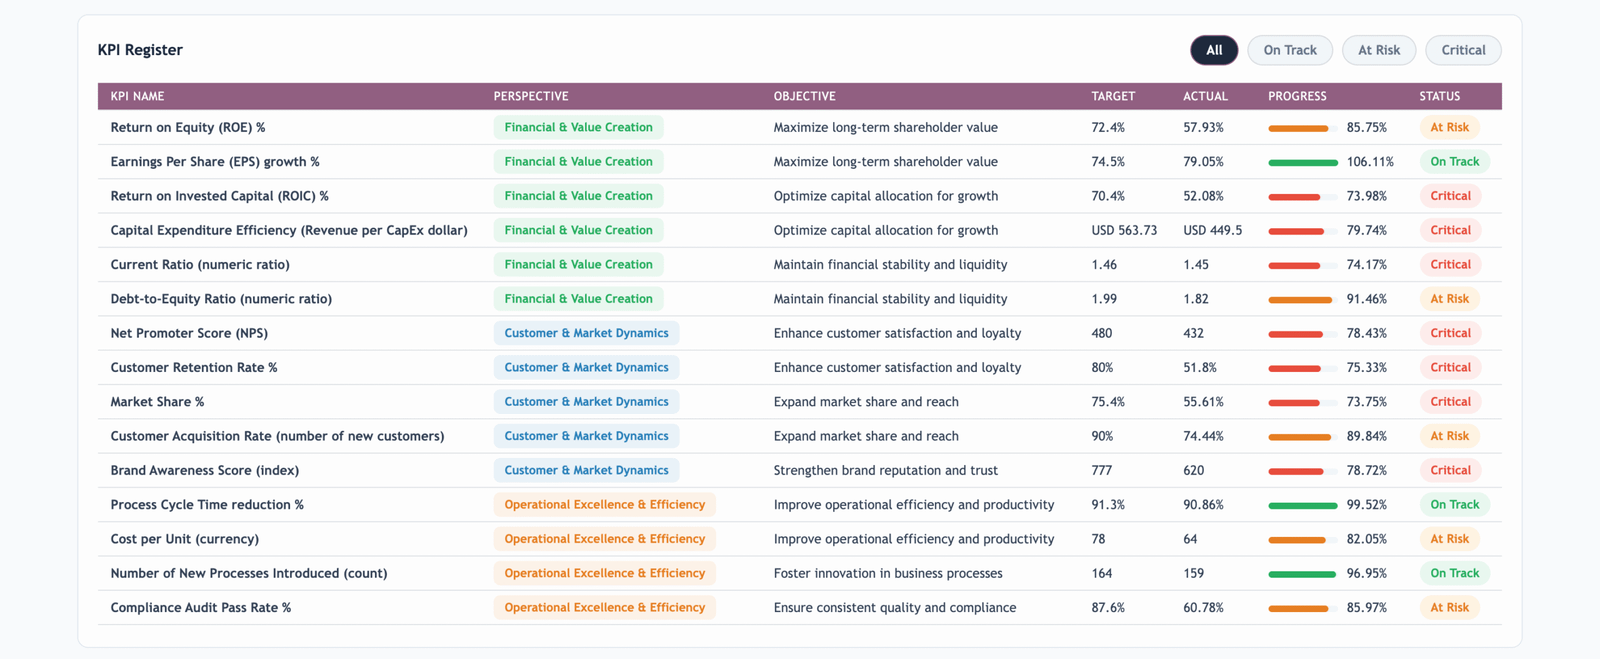Click objective 'Ensure consistent quality and compliance'
This screenshot has width=1600, height=659.
pyautogui.click(x=895, y=607)
